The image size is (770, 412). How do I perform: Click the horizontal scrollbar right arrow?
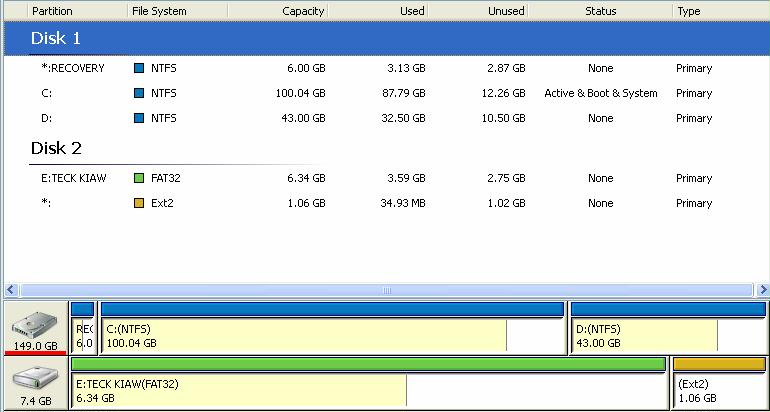[x=760, y=291]
